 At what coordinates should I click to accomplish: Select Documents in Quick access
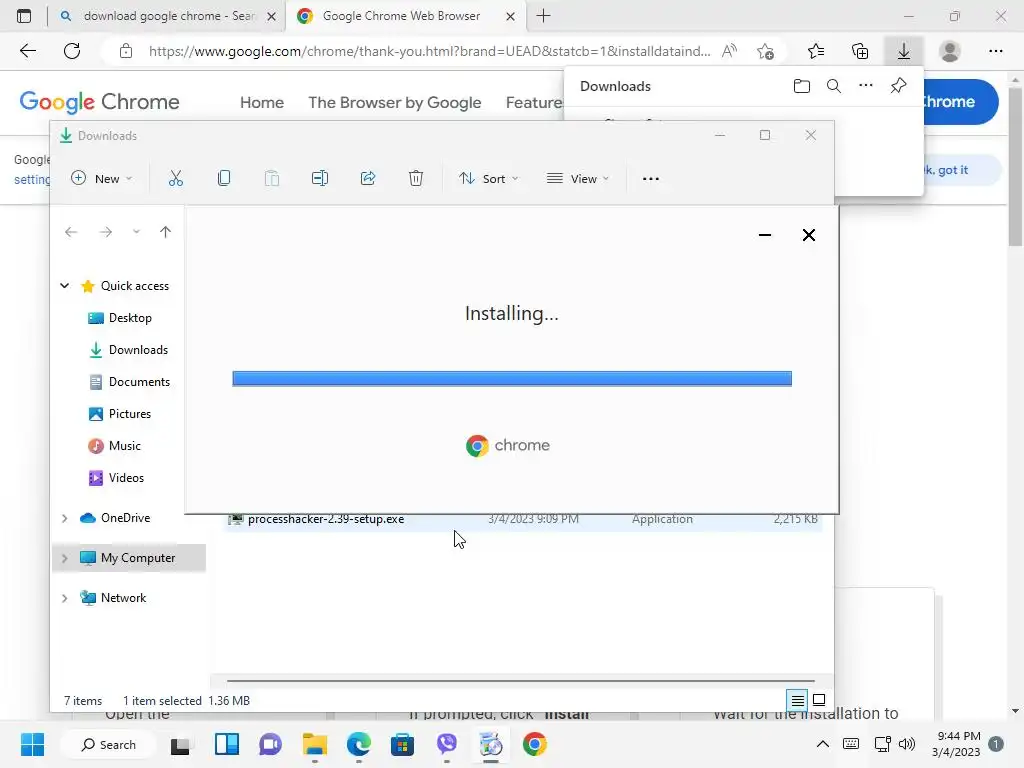[x=139, y=382]
